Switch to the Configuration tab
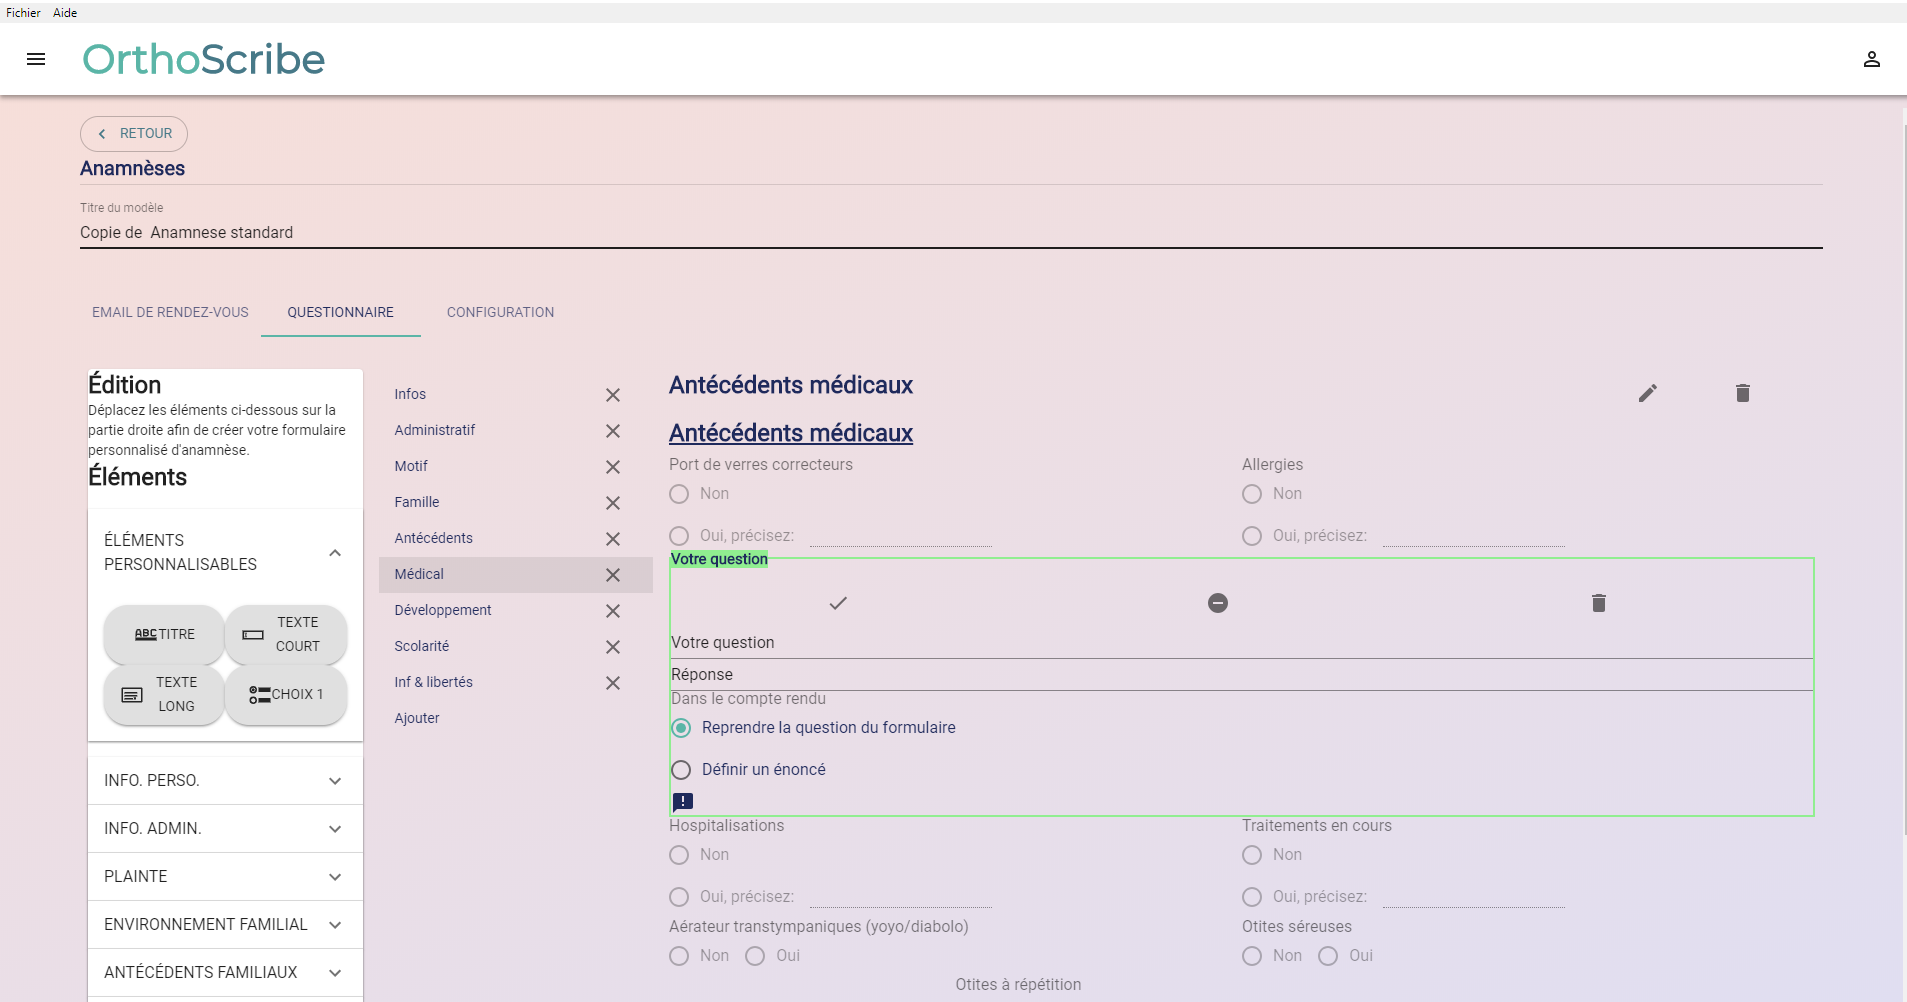The image size is (1907, 1002). (x=500, y=312)
